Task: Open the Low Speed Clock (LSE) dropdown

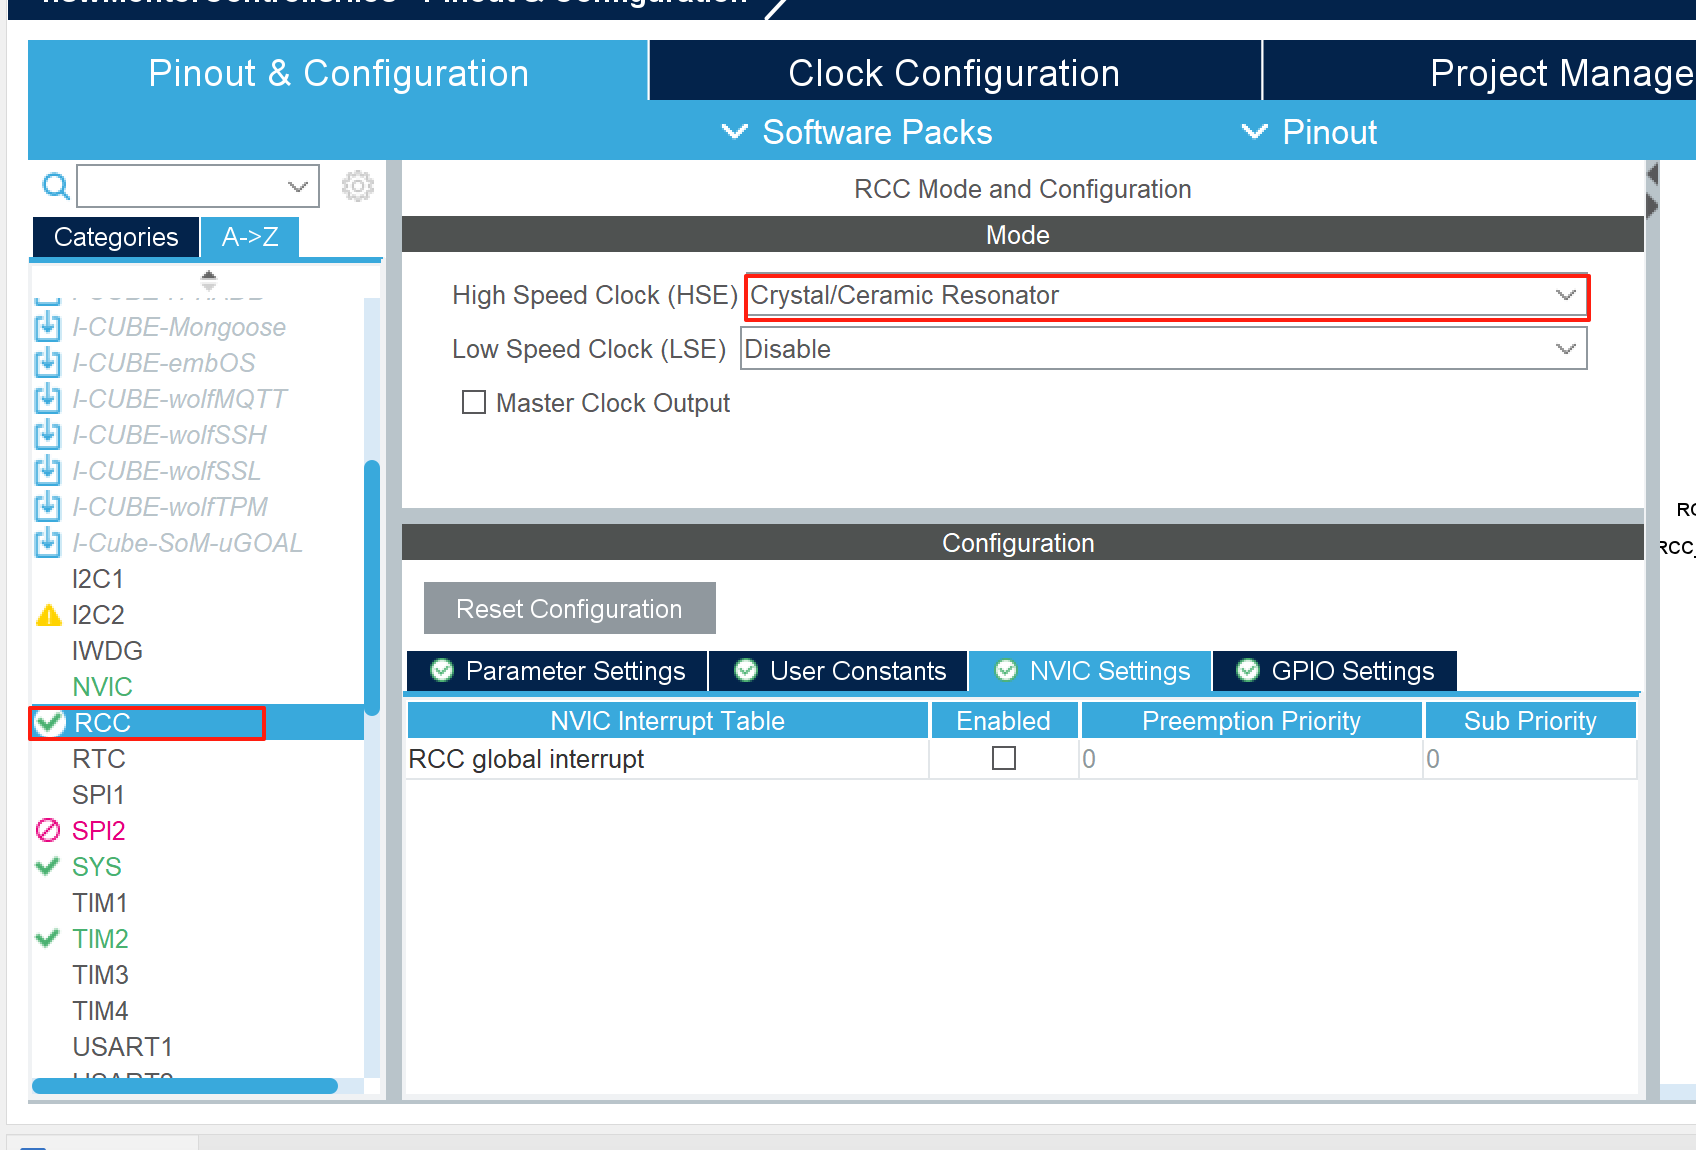Action: point(1164,349)
